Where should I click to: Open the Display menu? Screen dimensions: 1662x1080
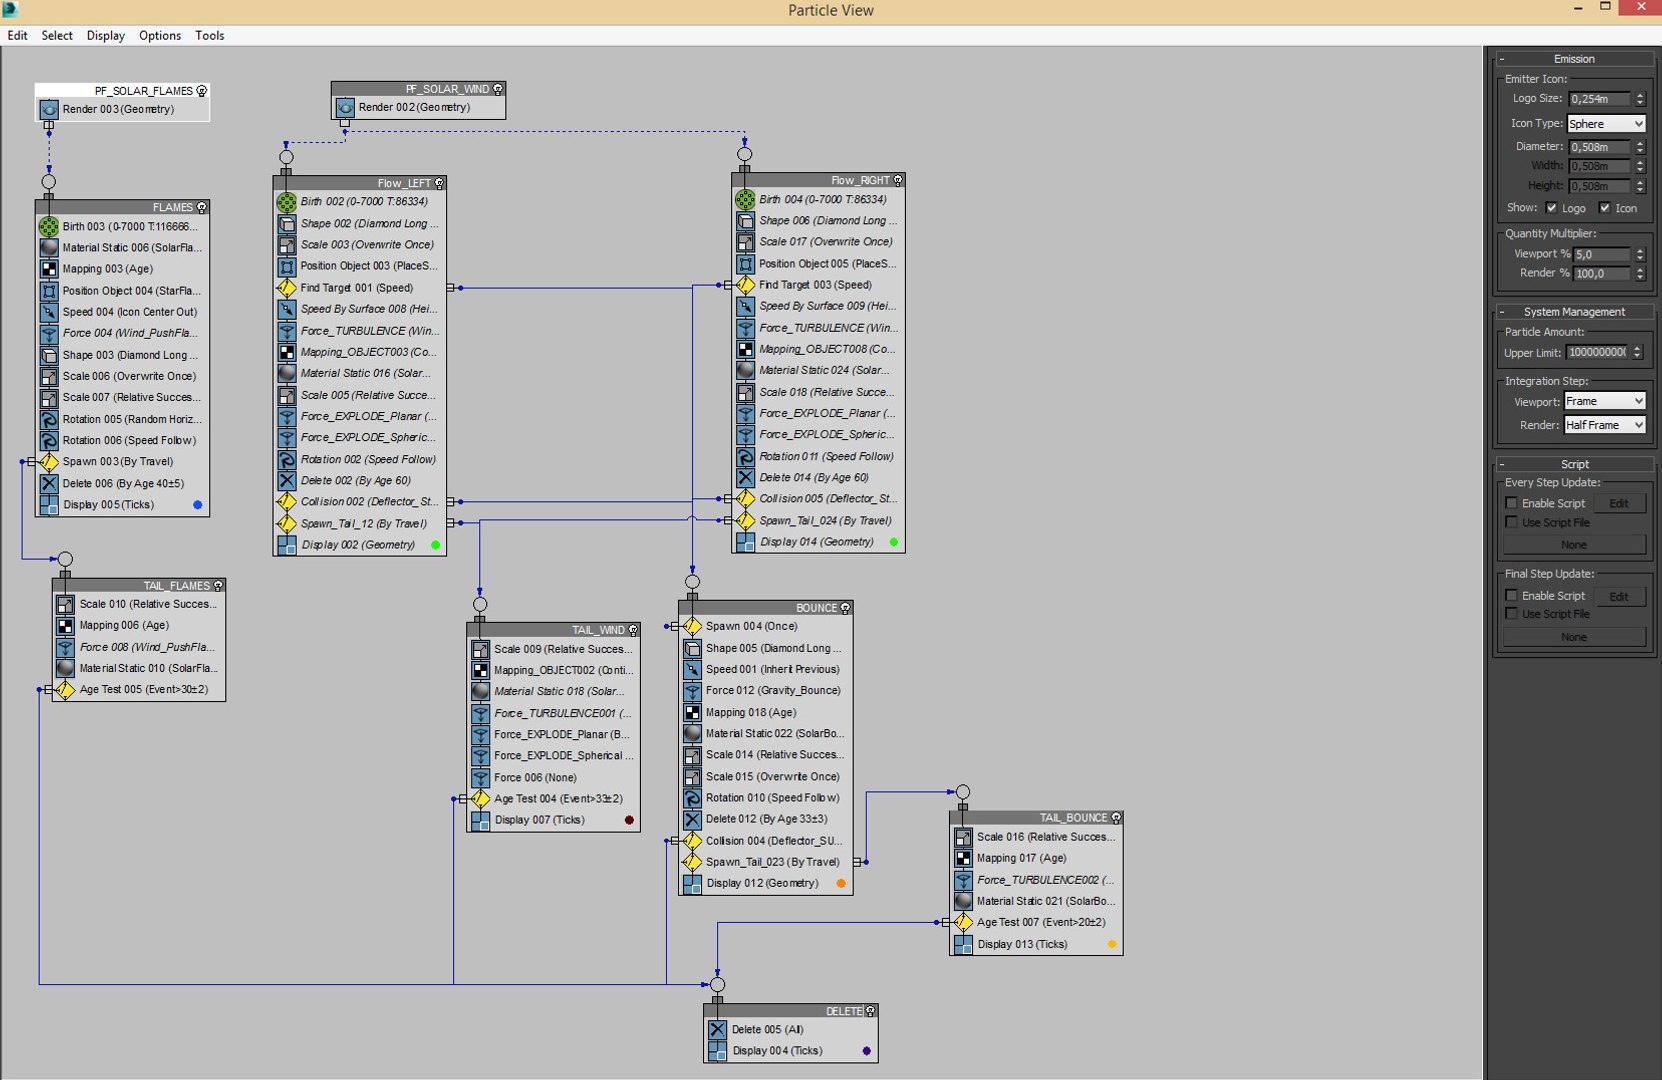click(106, 35)
